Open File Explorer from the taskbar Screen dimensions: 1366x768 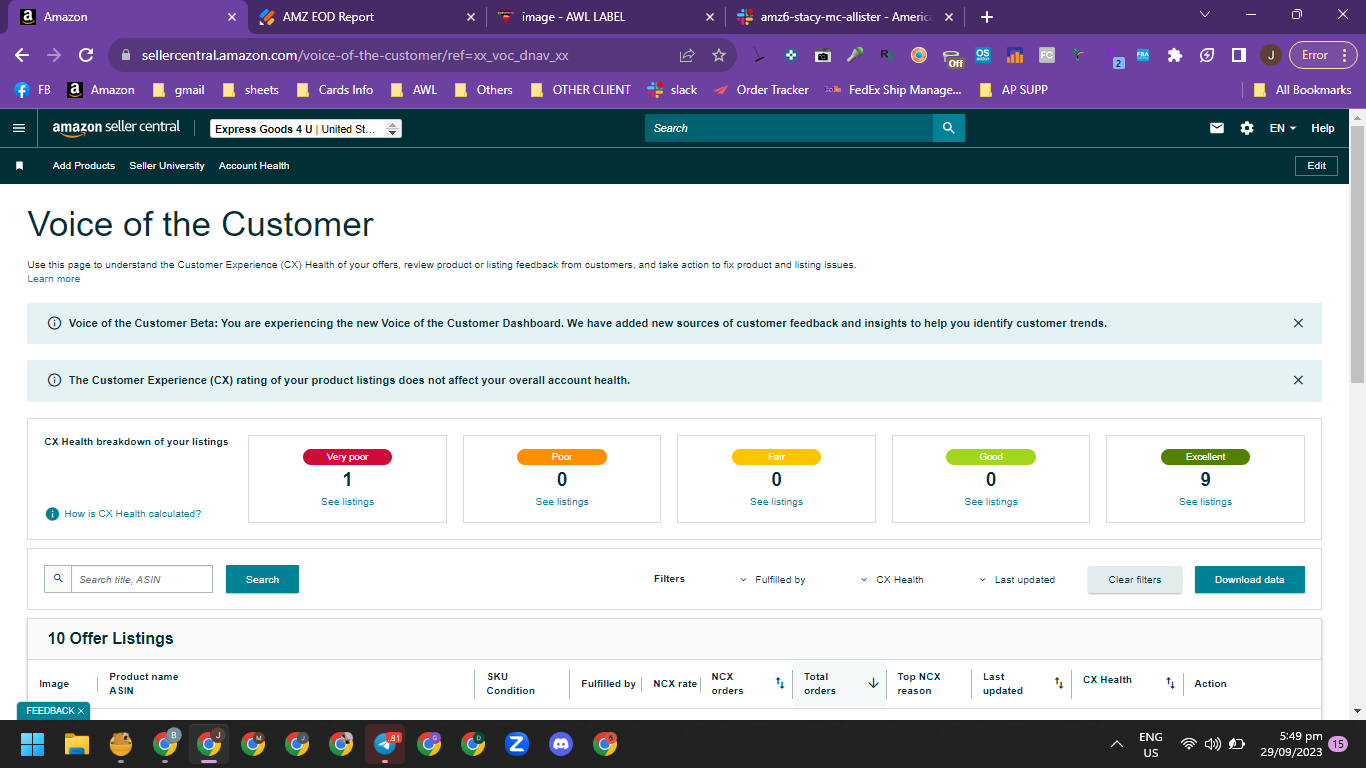(77, 744)
